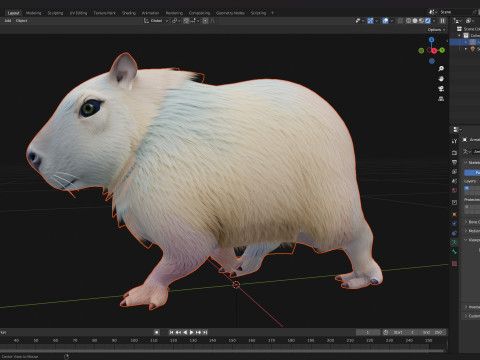Expand the Bone Groups panel
Screen dimensions: 480x360
pos(472,222)
